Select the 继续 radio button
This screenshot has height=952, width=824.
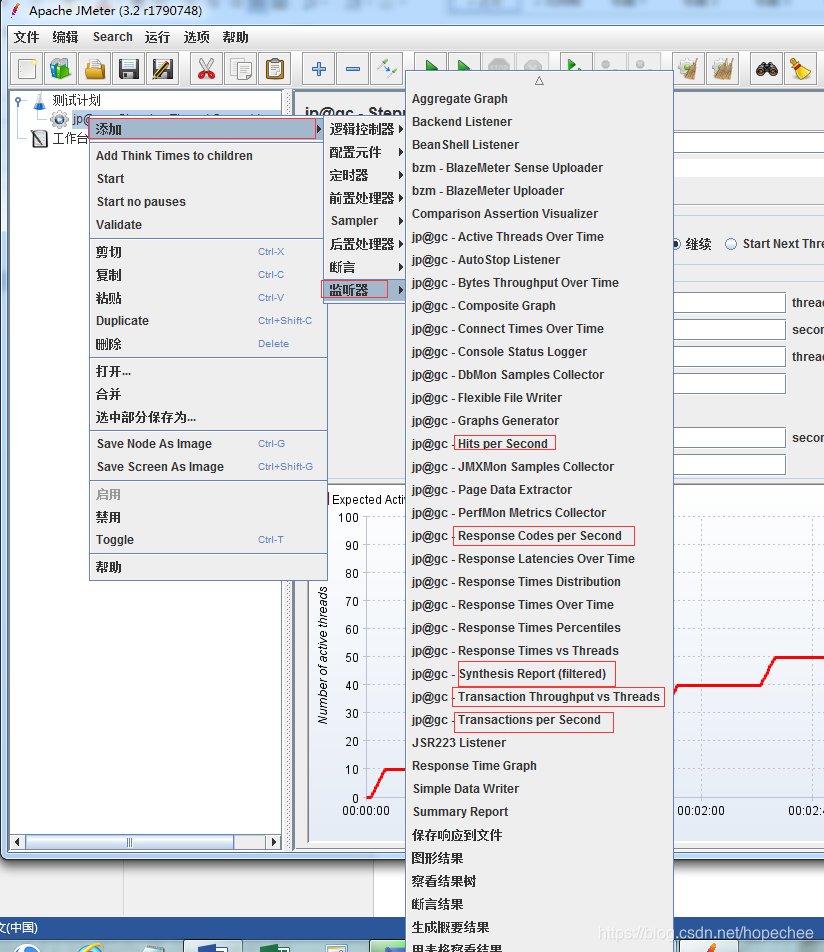(x=676, y=244)
